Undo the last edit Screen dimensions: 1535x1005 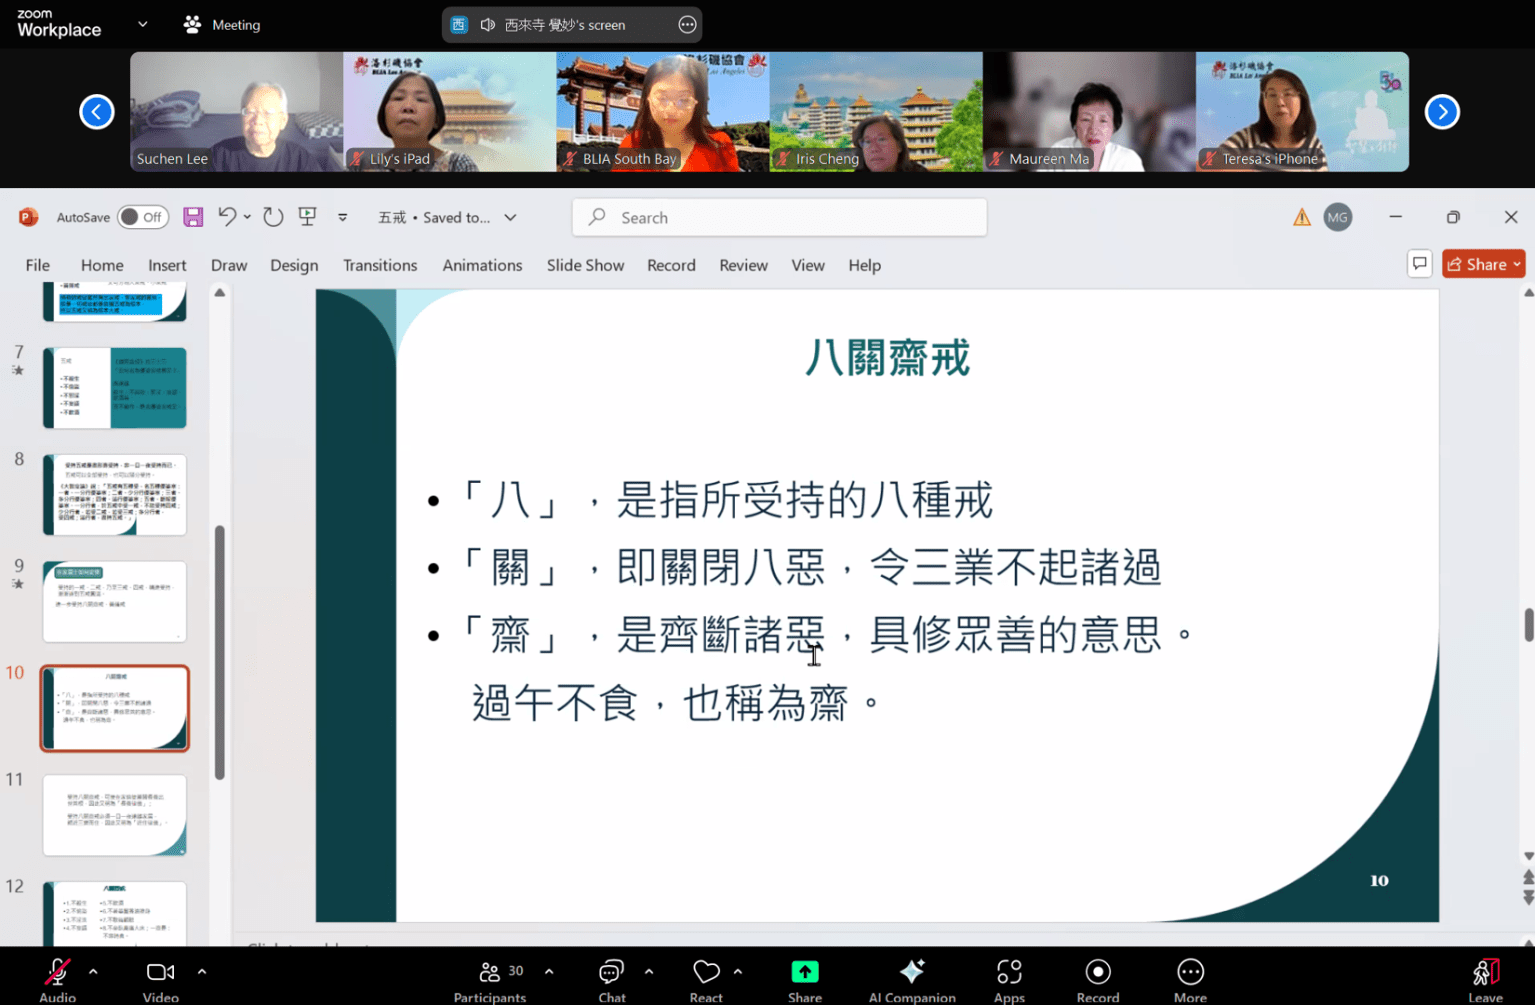(x=227, y=217)
